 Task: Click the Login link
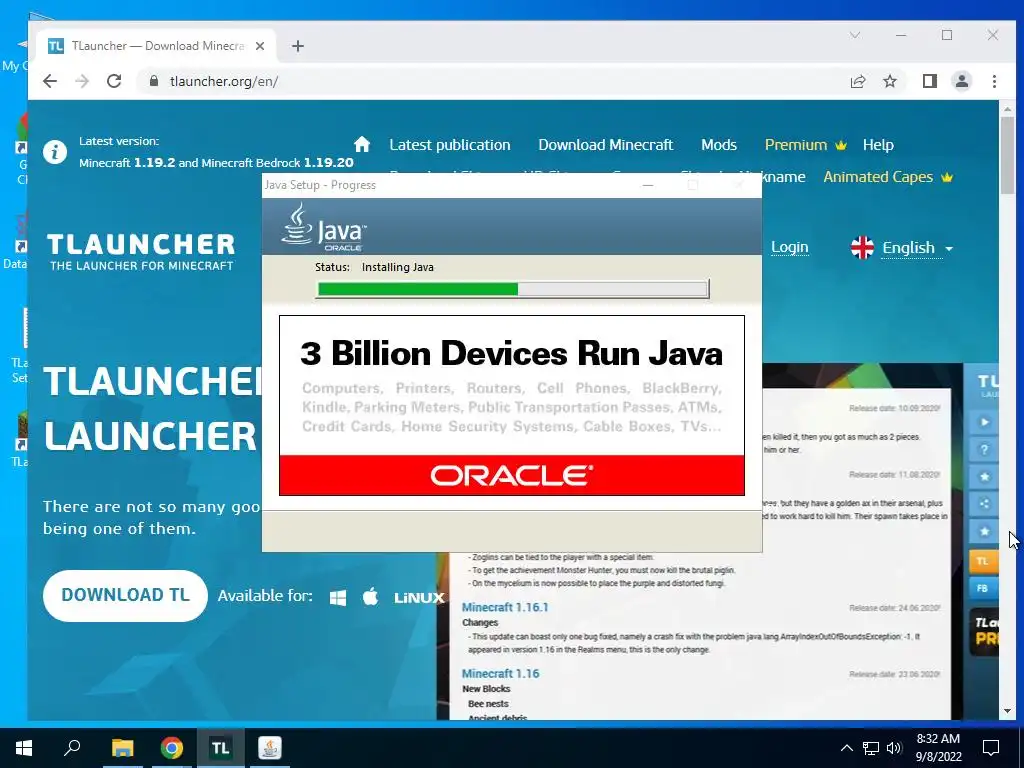click(790, 248)
